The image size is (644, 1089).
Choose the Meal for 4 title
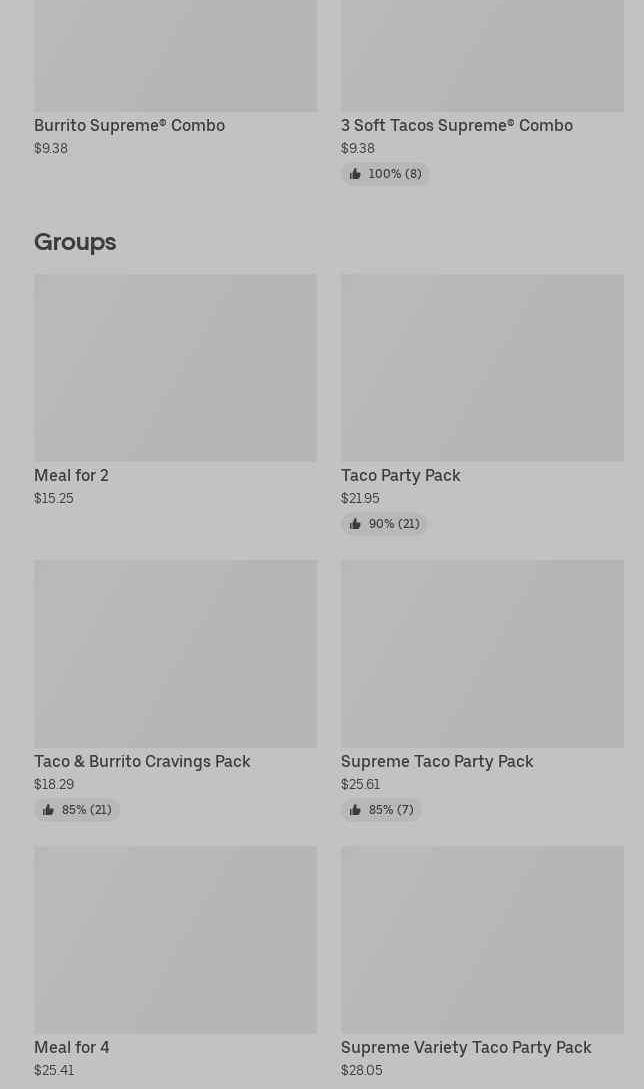coord(72,1047)
